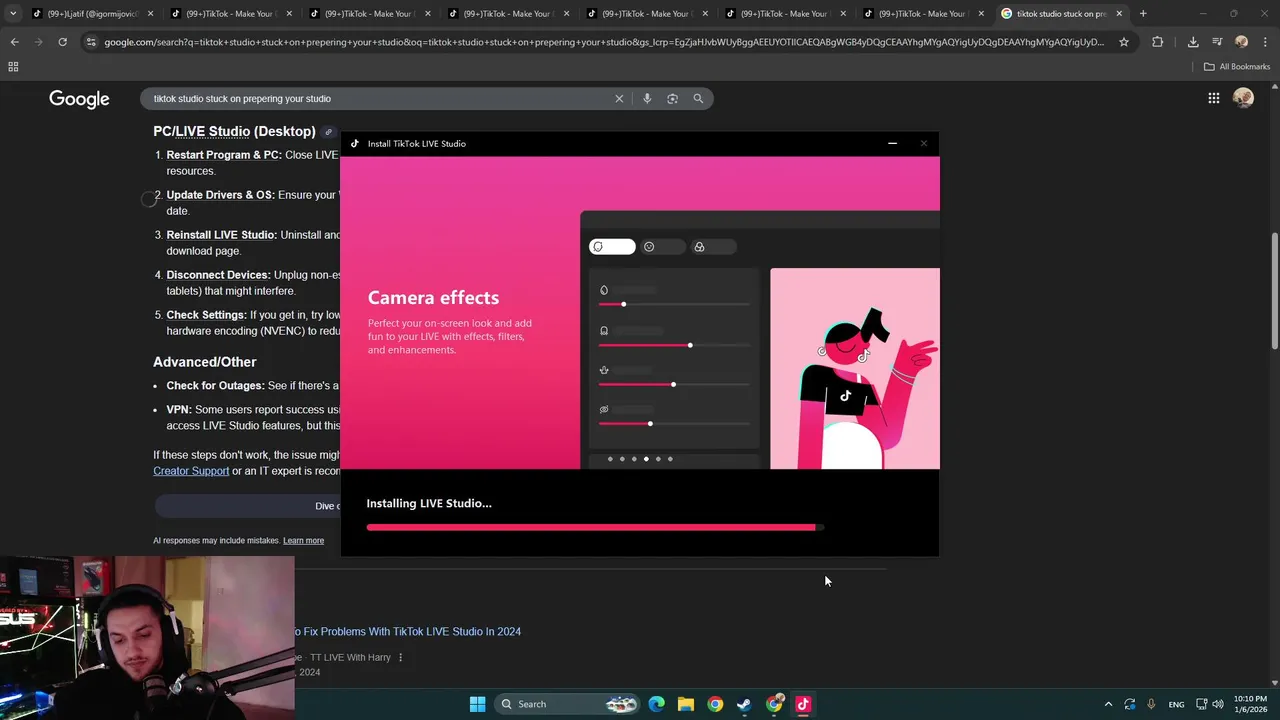The image size is (1280, 720).
Task: Open the All Bookmarks folder
Action: [x=1237, y=66]
